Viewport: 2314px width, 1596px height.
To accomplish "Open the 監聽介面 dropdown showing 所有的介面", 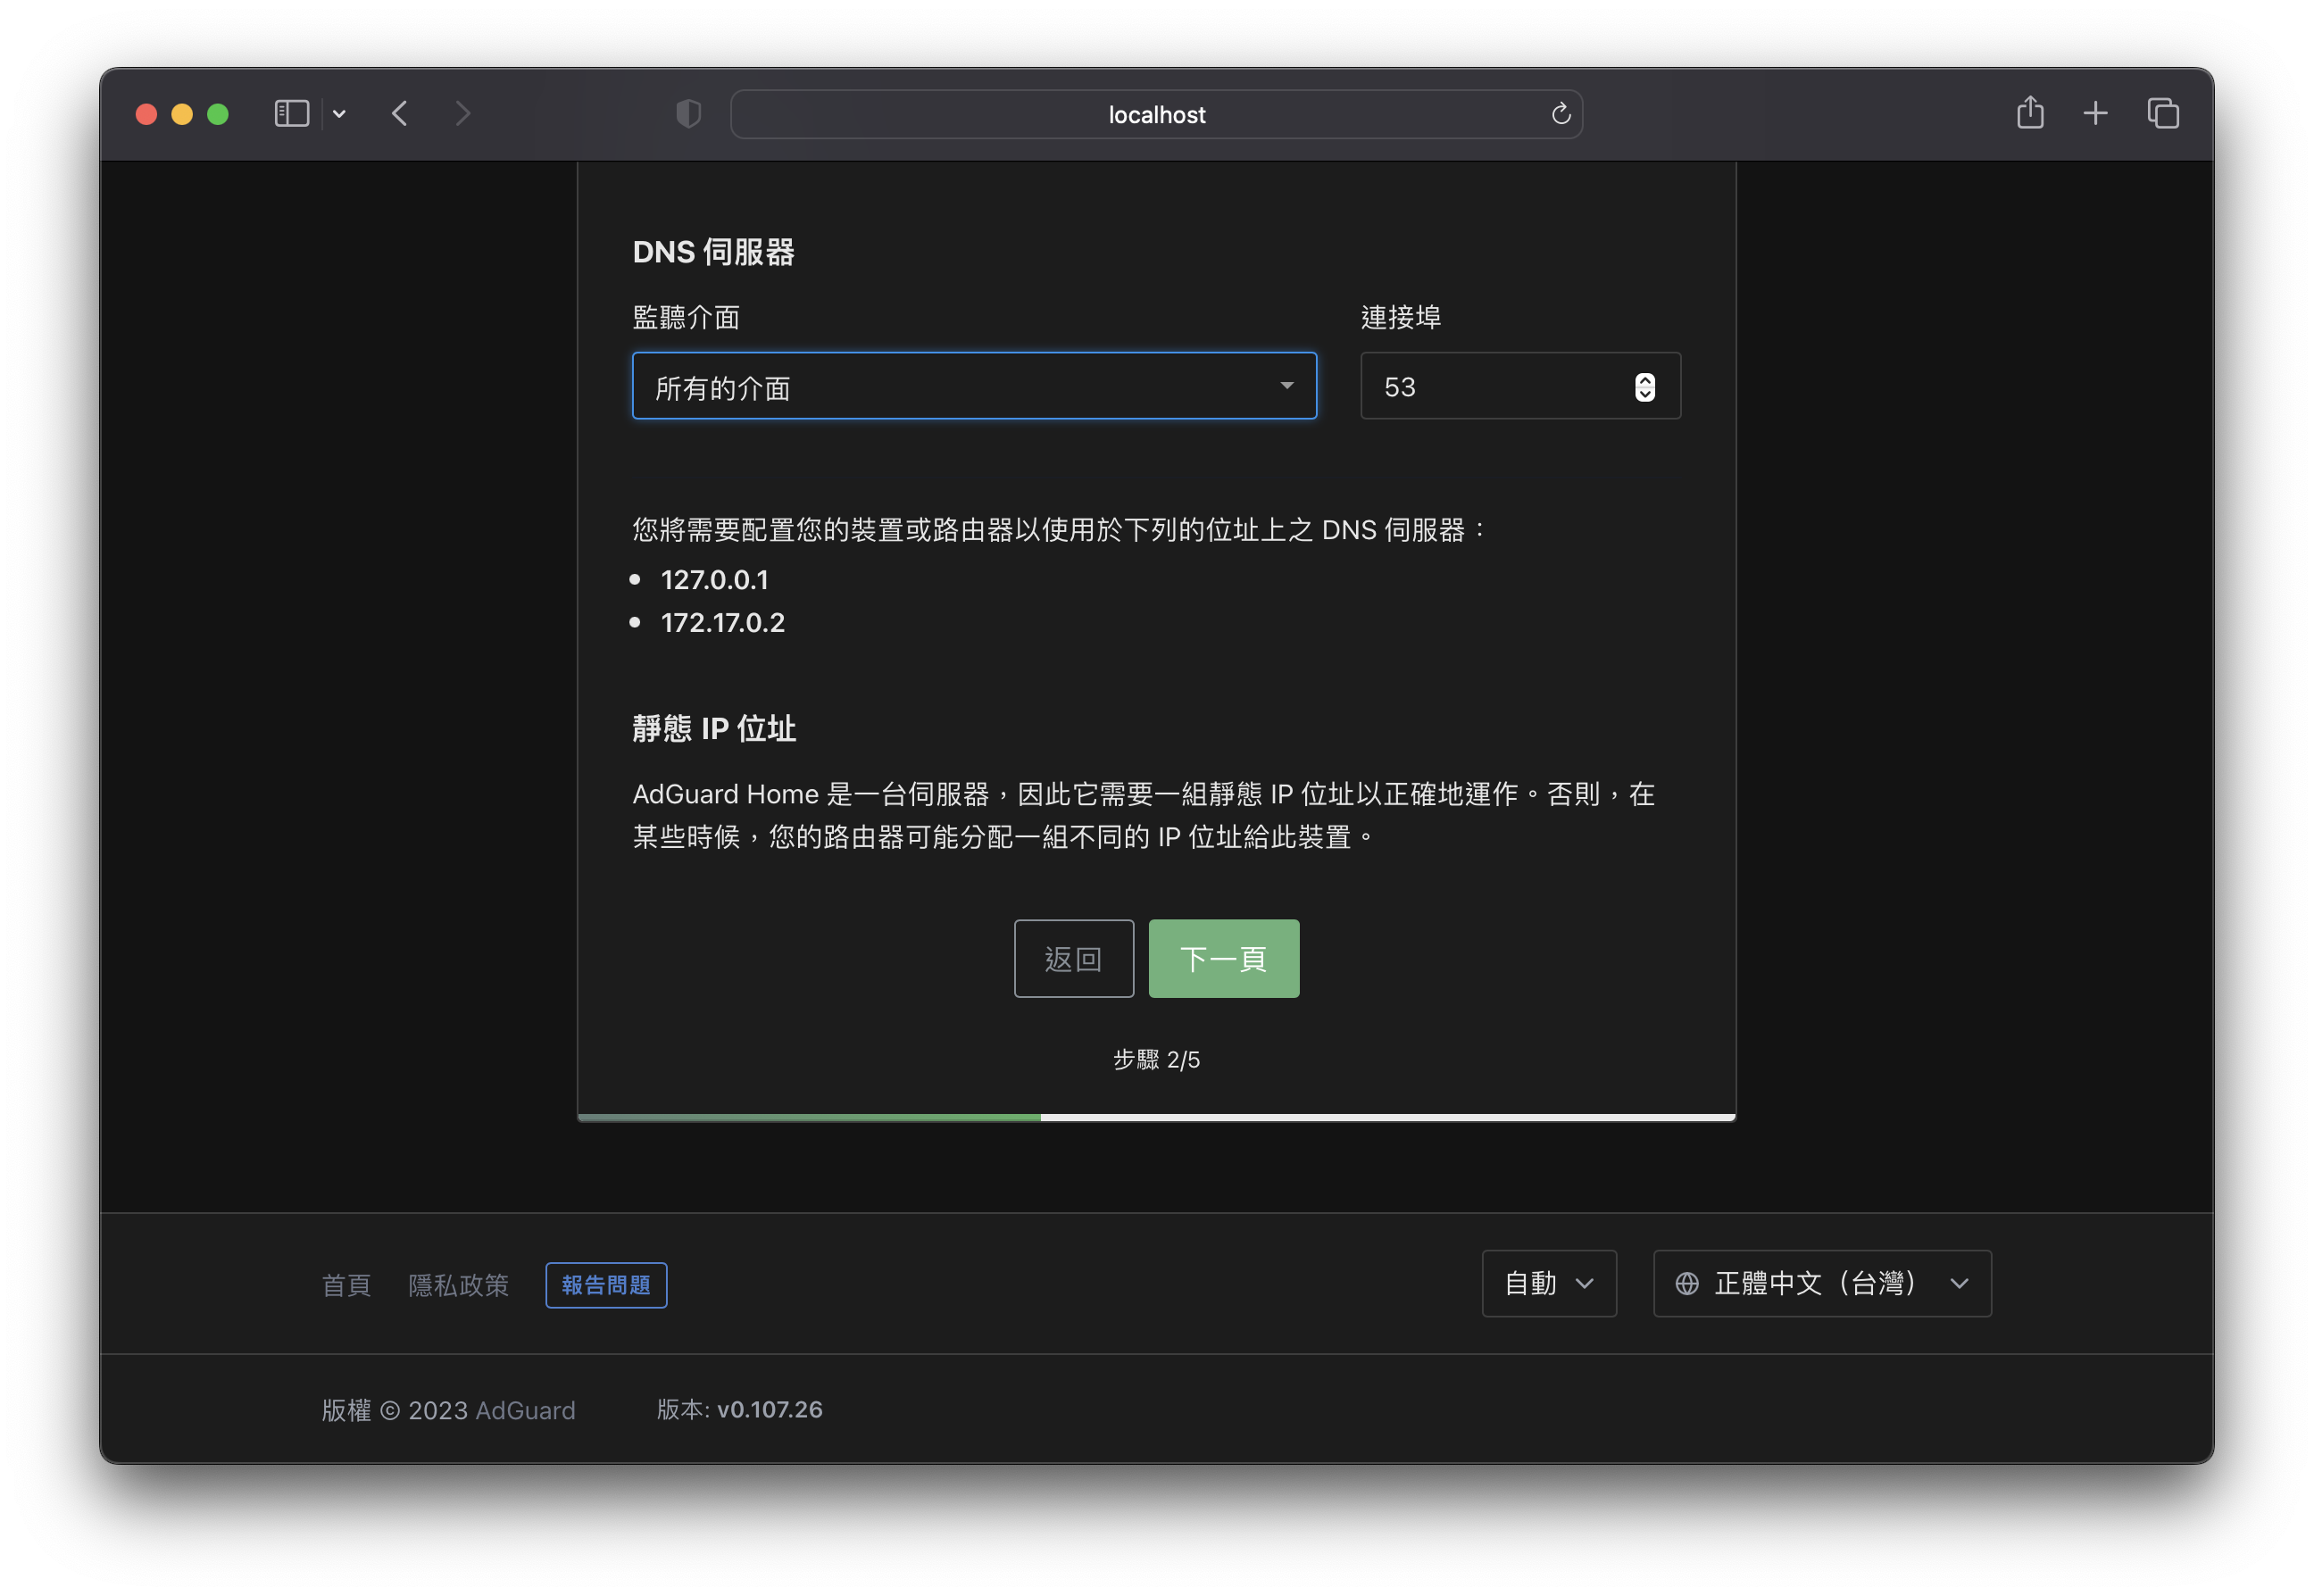I will click(x=974, y=386).
